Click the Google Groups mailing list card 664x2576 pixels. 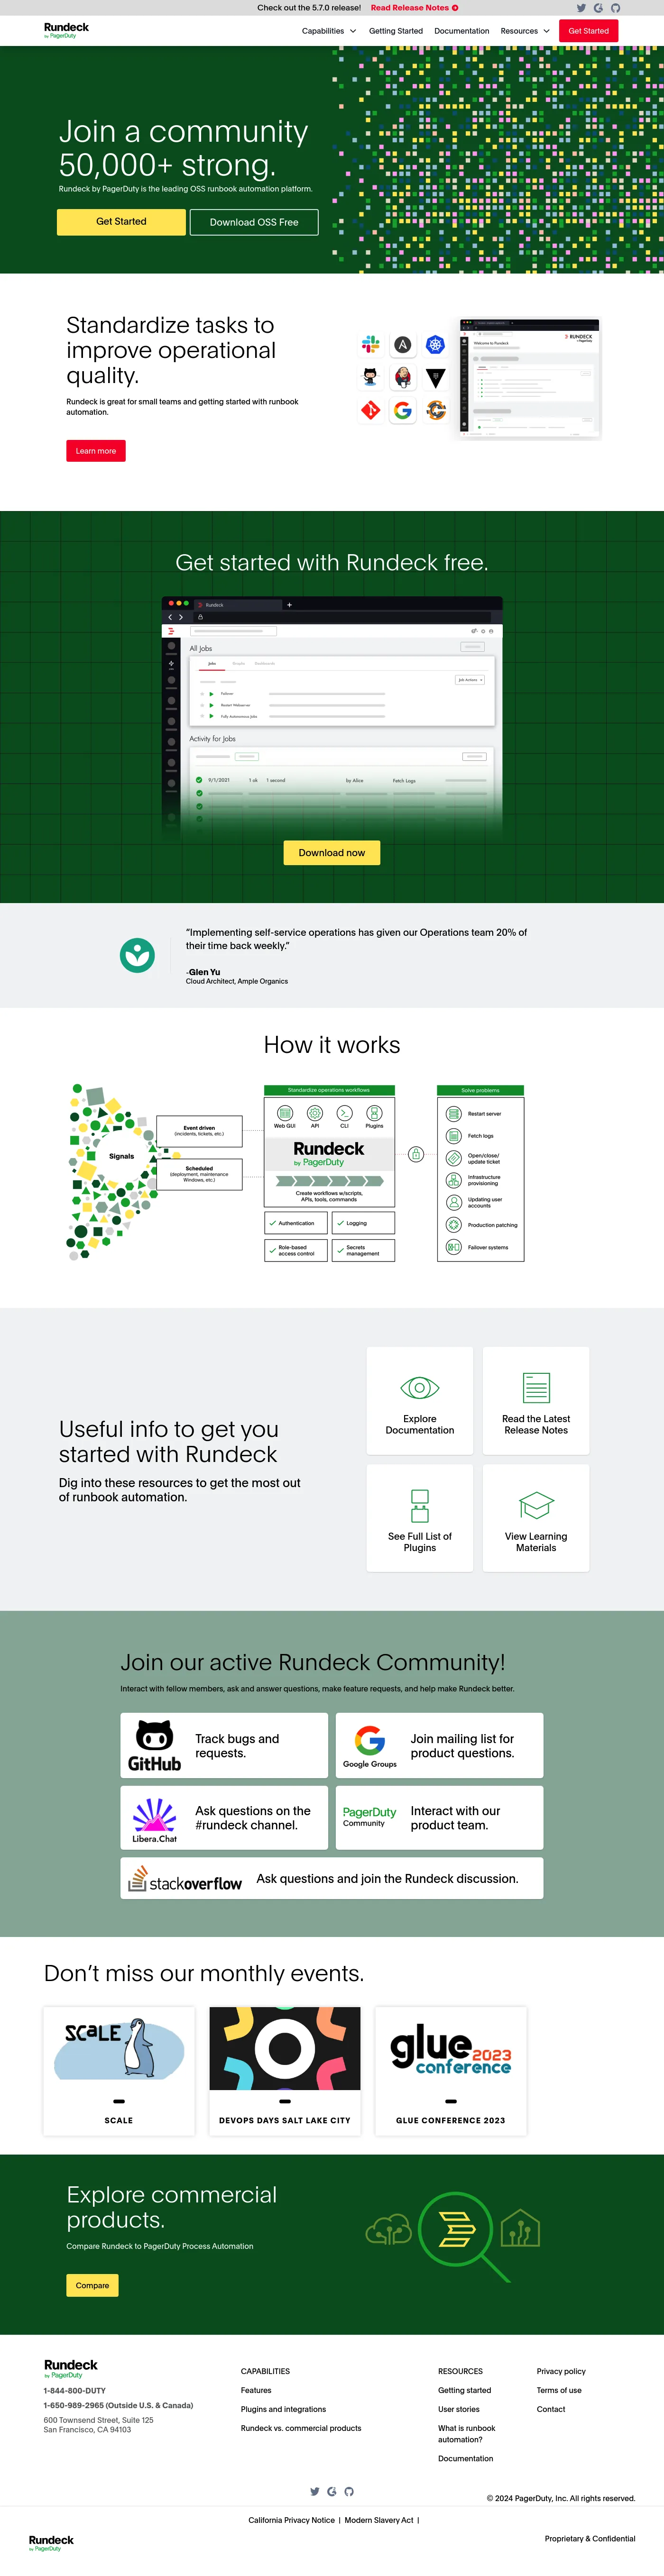pyautogui.click(x=440, y=1745)
